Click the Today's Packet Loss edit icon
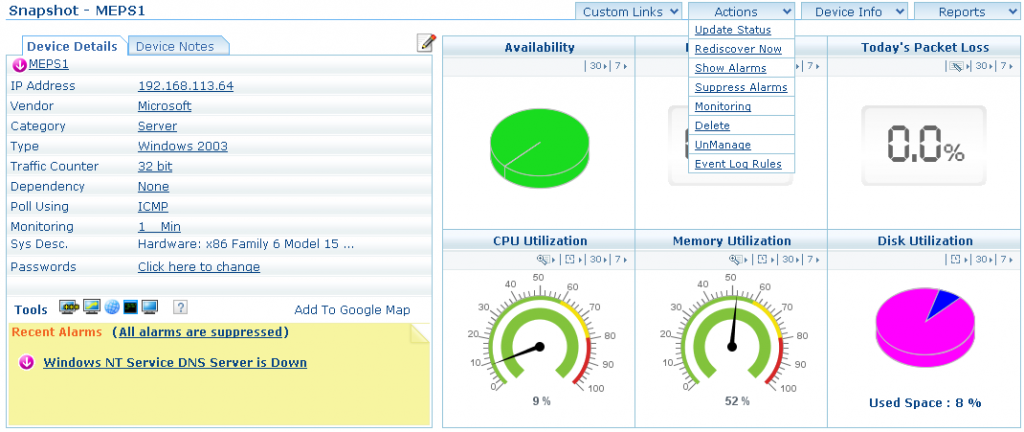1024x432 pixels. coord(956,66)
